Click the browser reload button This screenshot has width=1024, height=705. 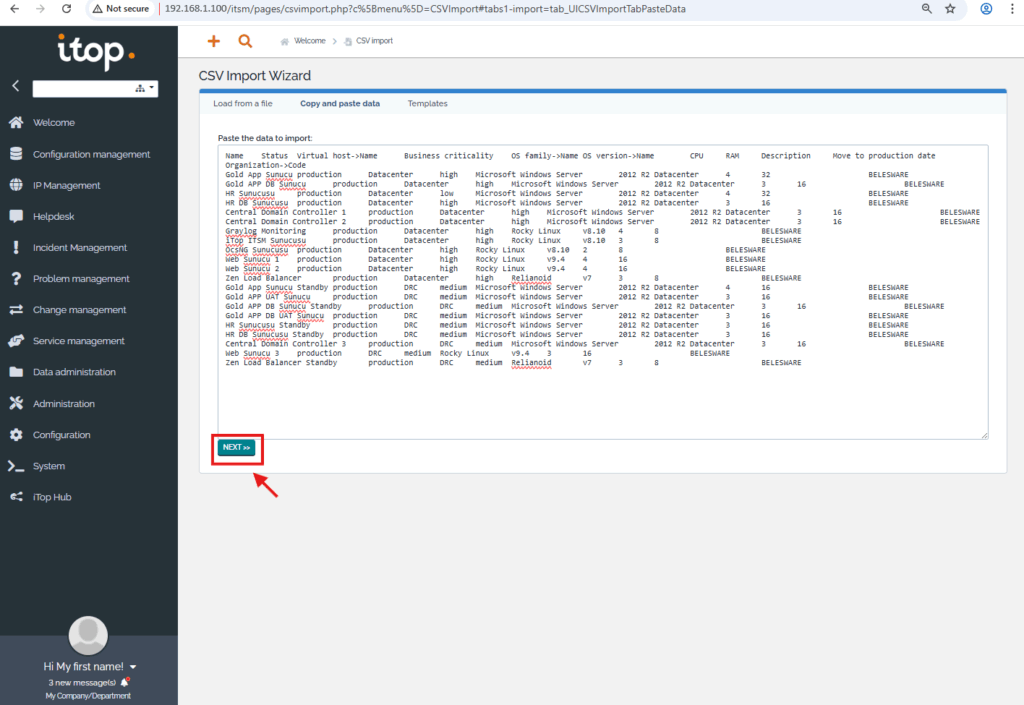(66, 9)
